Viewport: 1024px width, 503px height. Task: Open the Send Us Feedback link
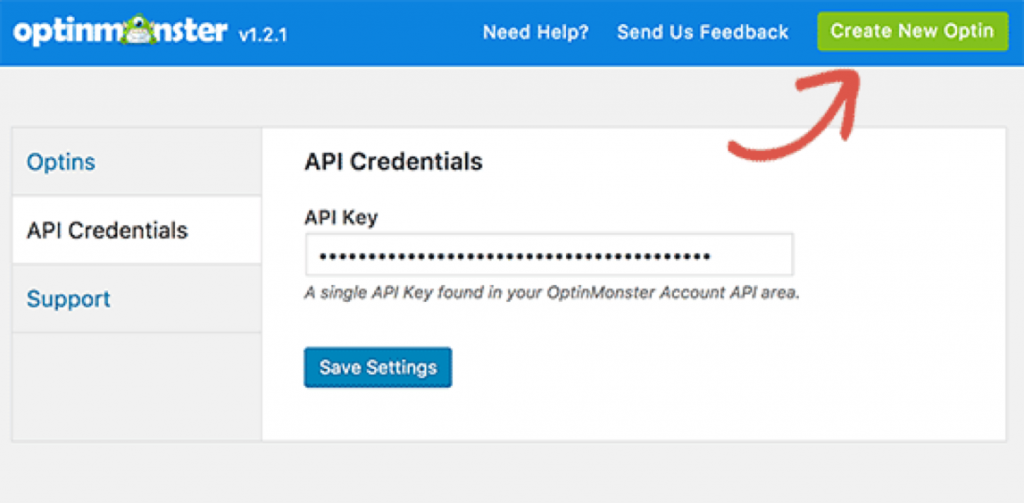703,32
